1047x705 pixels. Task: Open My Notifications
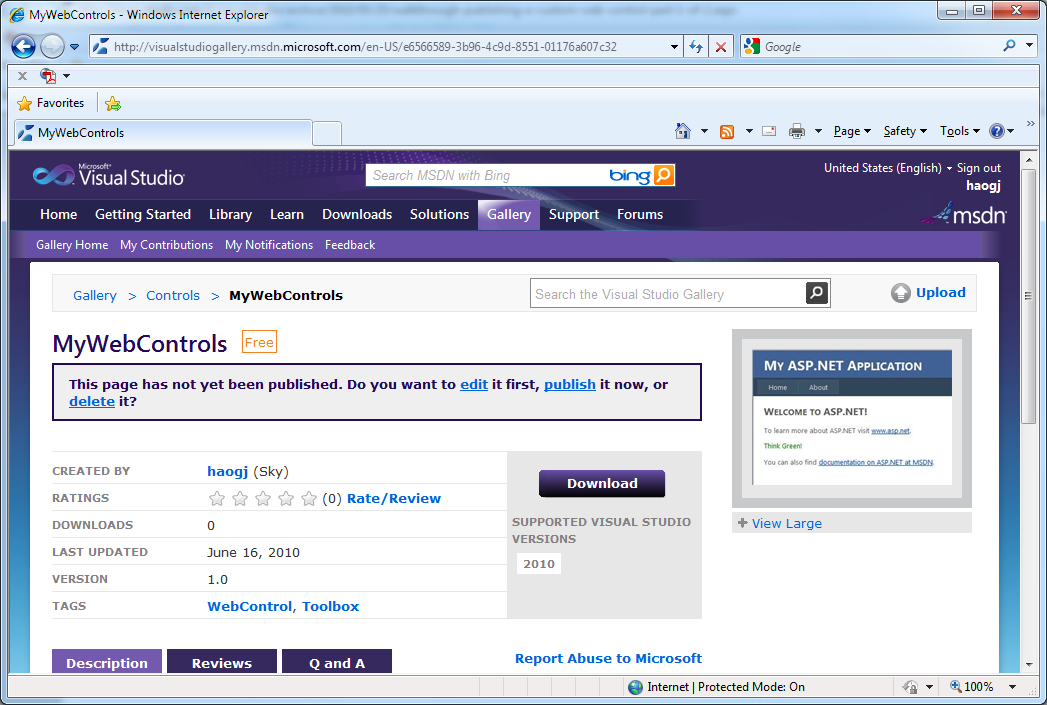(x=269, y=245)
